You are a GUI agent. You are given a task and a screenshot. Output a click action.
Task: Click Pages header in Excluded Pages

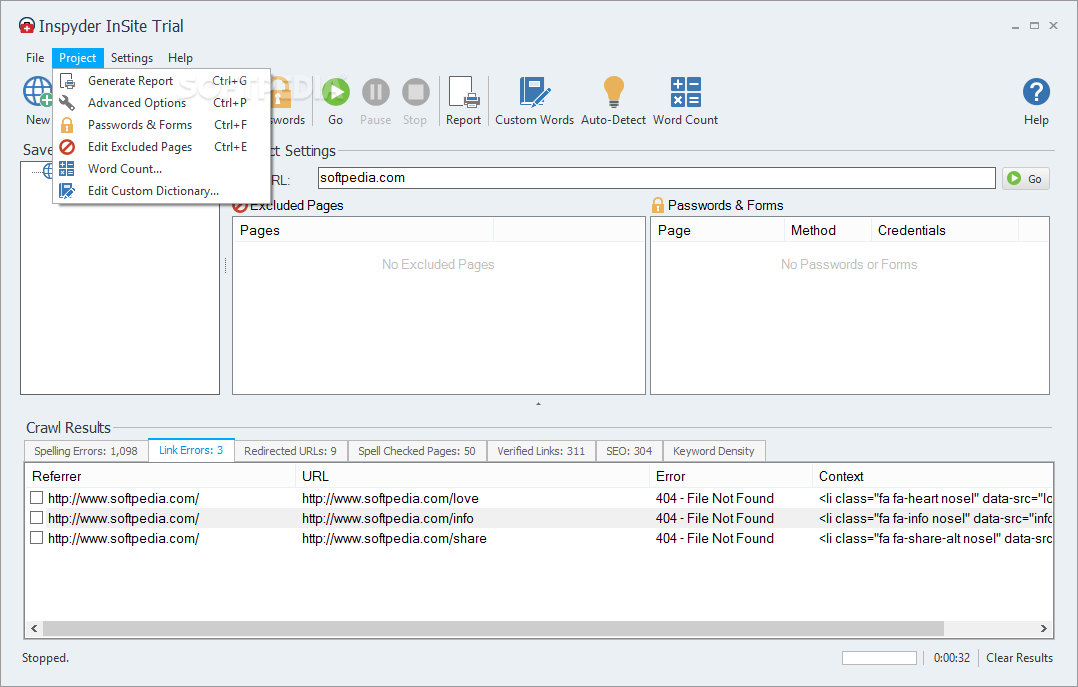click(363, 230)
